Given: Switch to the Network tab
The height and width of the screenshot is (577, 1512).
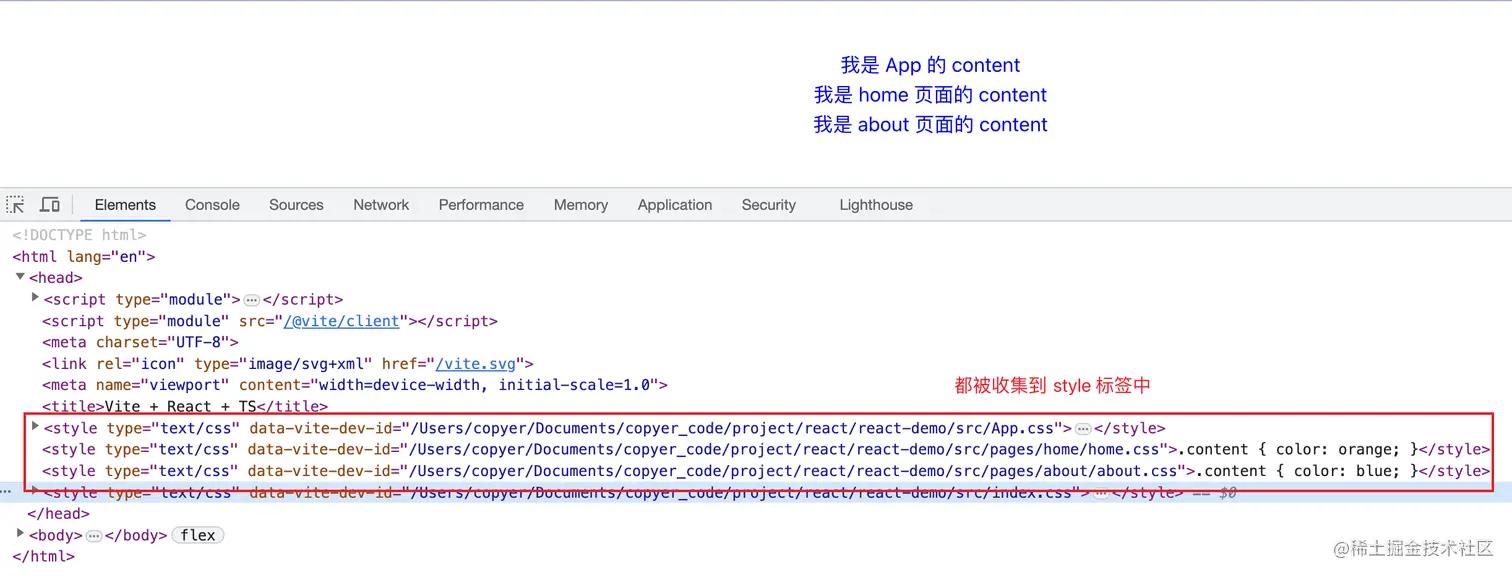Looking at the screenshot, I should click(x=381, y=205).
